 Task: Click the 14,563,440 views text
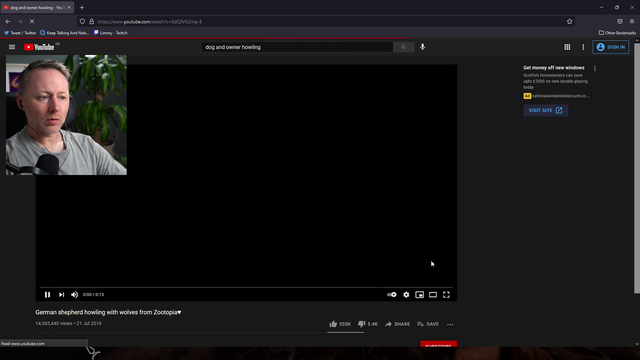pyautogui.click(x=53, y=323)
